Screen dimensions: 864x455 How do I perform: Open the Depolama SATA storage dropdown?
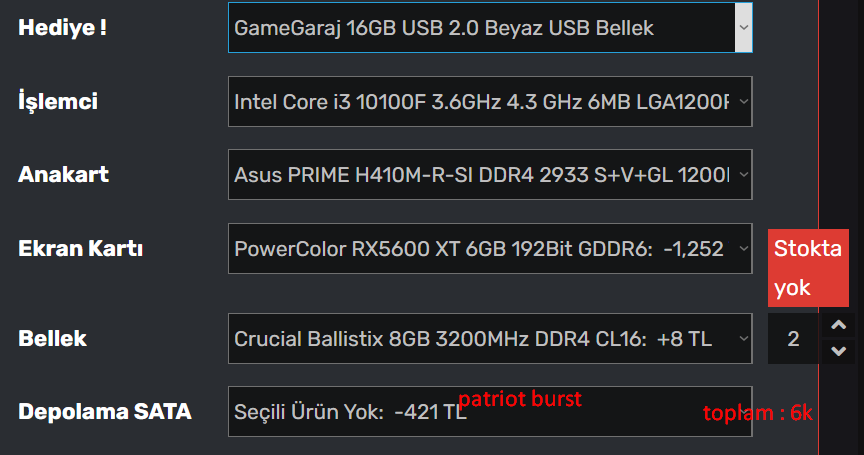tap(490, 411)
